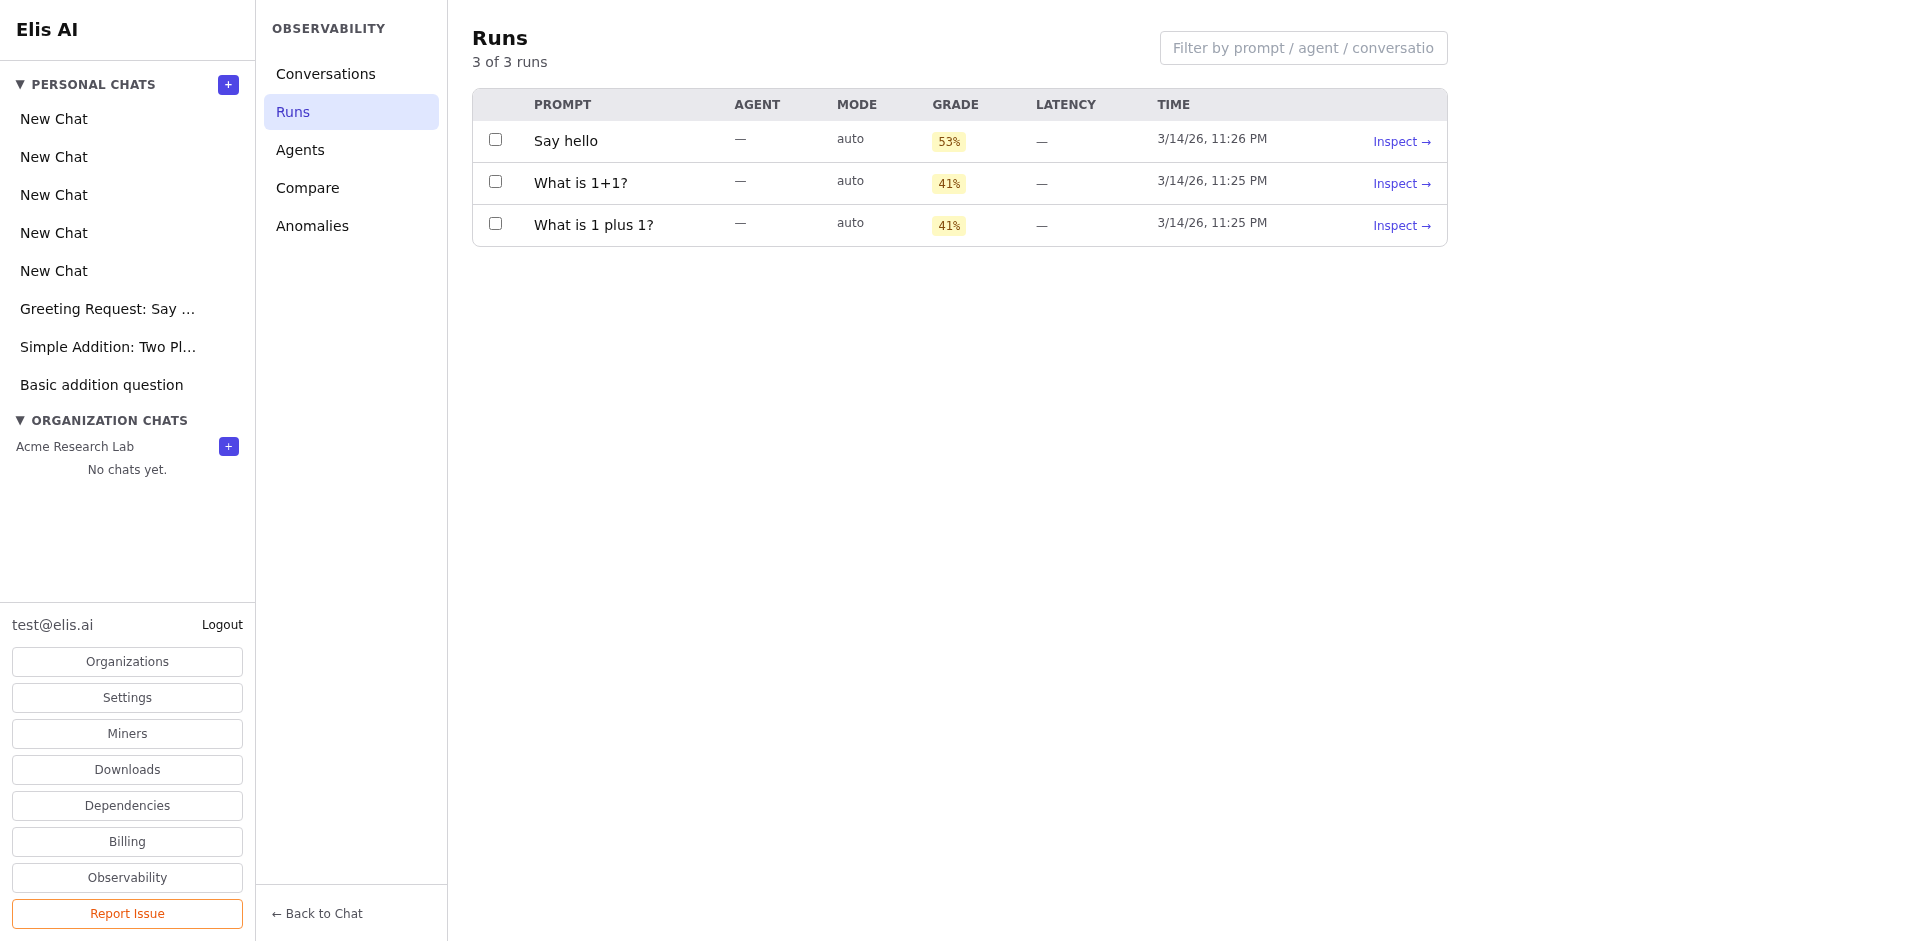Open the Billing page
Image resolution: width=1920 pixels, height=941 pixels.
(127, 841)
